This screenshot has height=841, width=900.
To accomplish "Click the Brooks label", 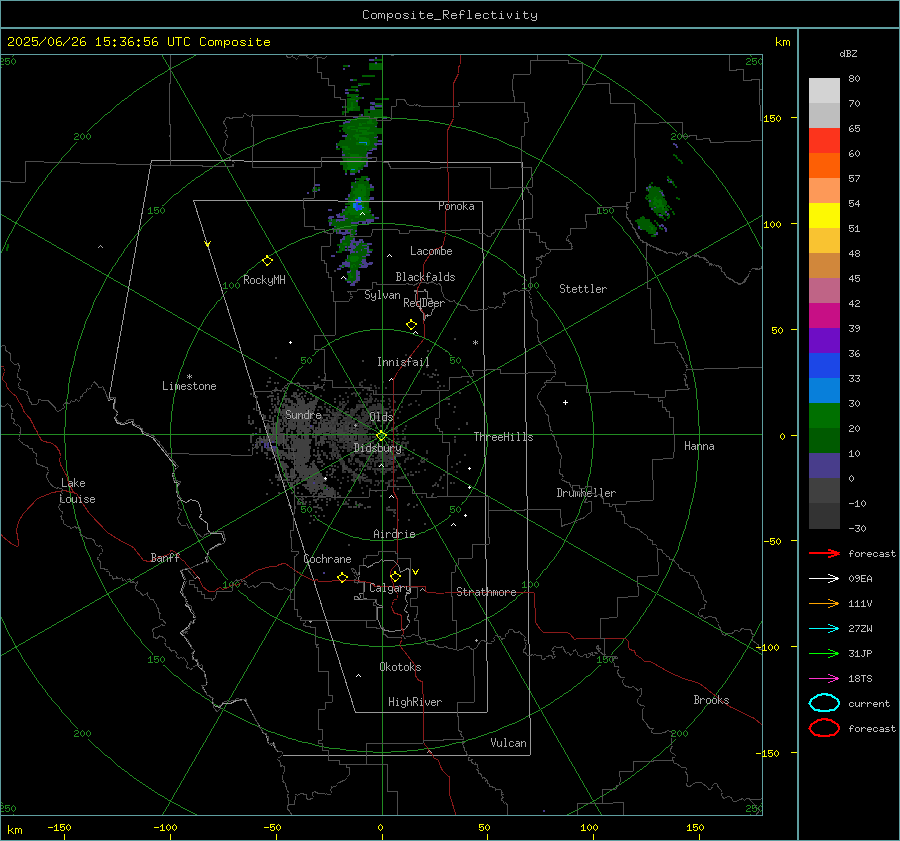I will (711, 700).
